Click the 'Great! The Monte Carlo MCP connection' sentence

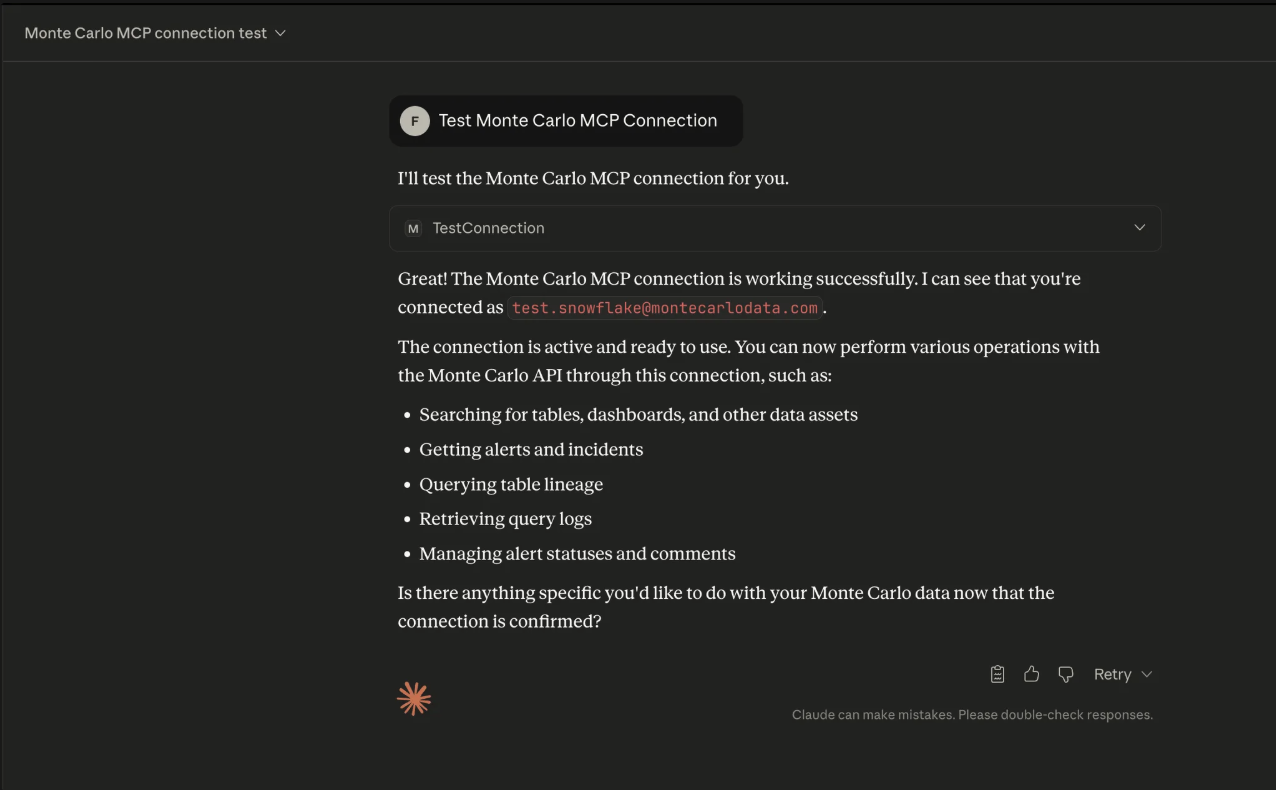click(739, 293)
